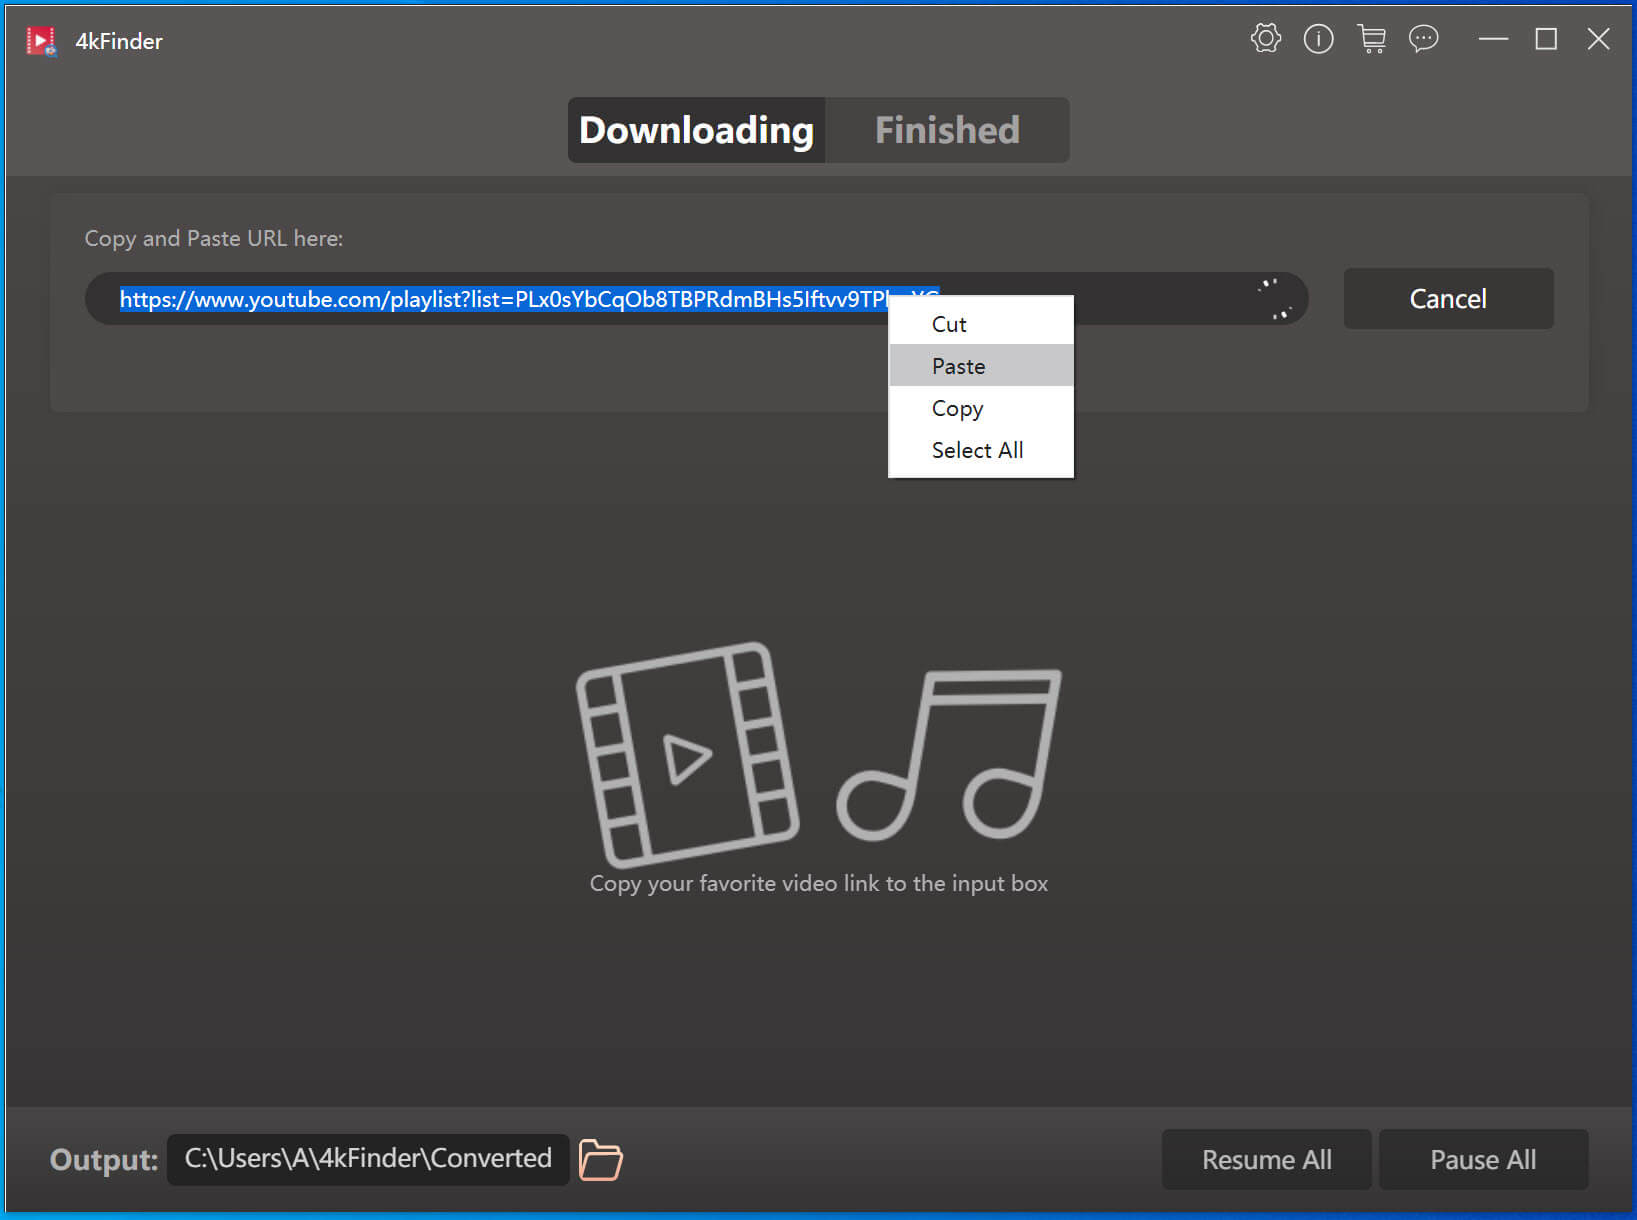Click the Pause All button
This screenshot has width=1637, height=1220.
pyautogui.click(x=1482, y=1160)
